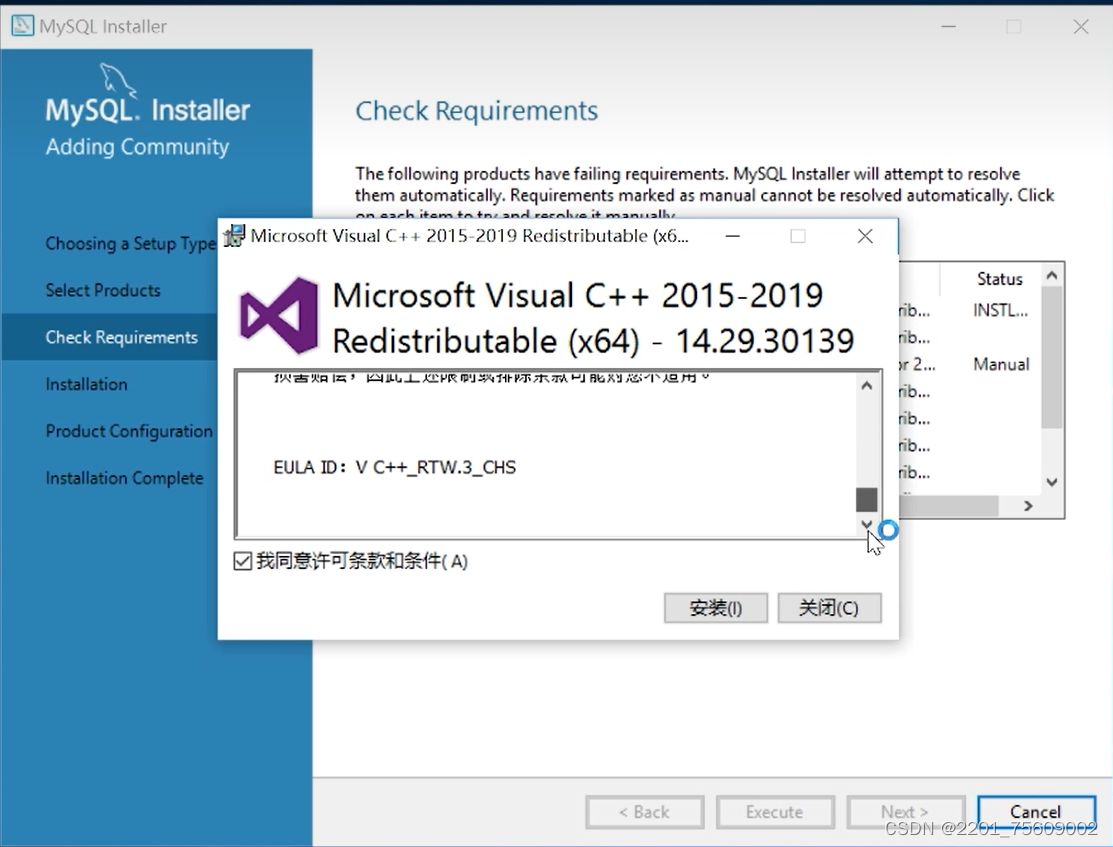Click the Execute button in the MySQL Installer
The height and width of the screenshot is (847, 1113).
pyautogui.click(x=774, y=812)
